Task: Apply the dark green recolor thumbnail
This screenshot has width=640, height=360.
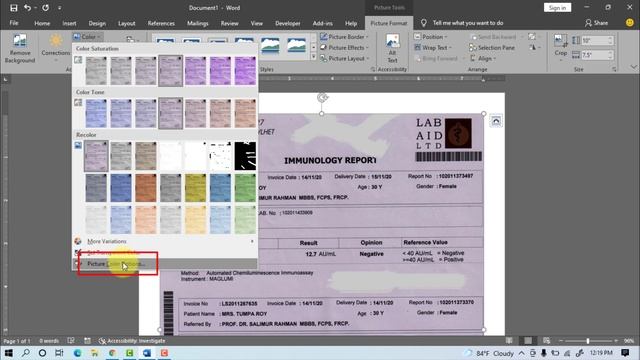Action: point(245,188)
